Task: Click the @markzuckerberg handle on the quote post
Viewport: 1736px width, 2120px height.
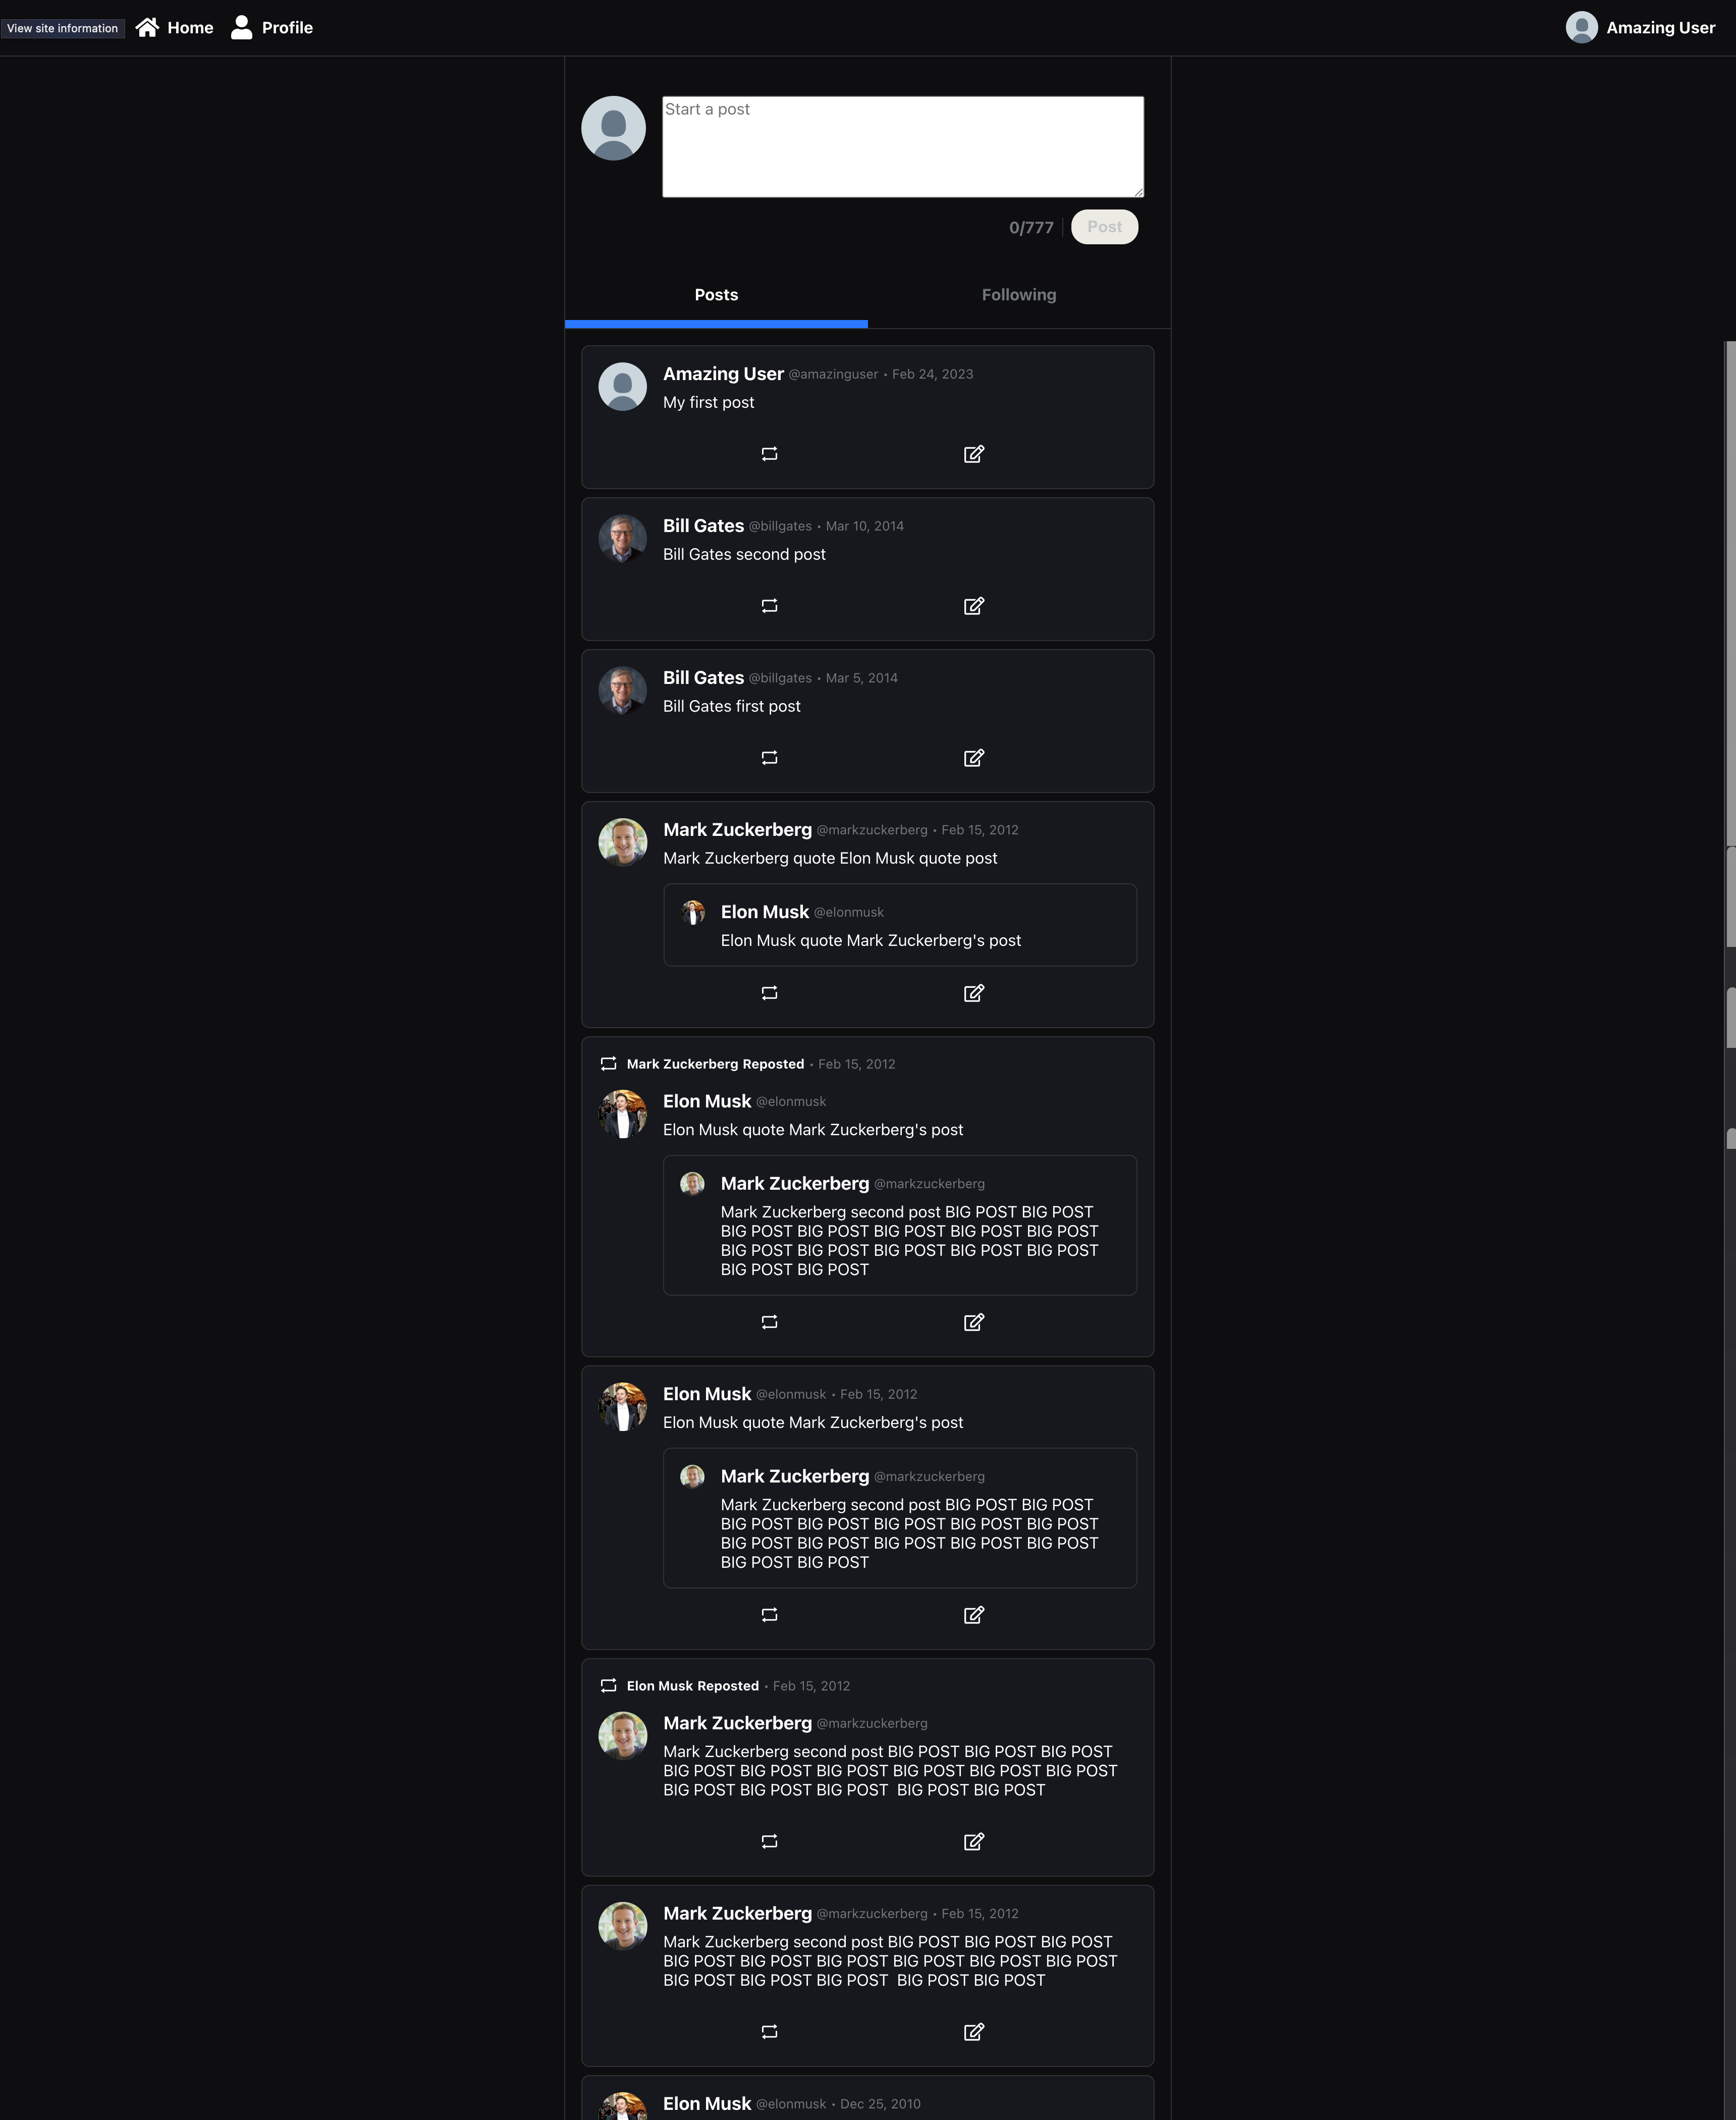Action: click(x=871, y=830)
